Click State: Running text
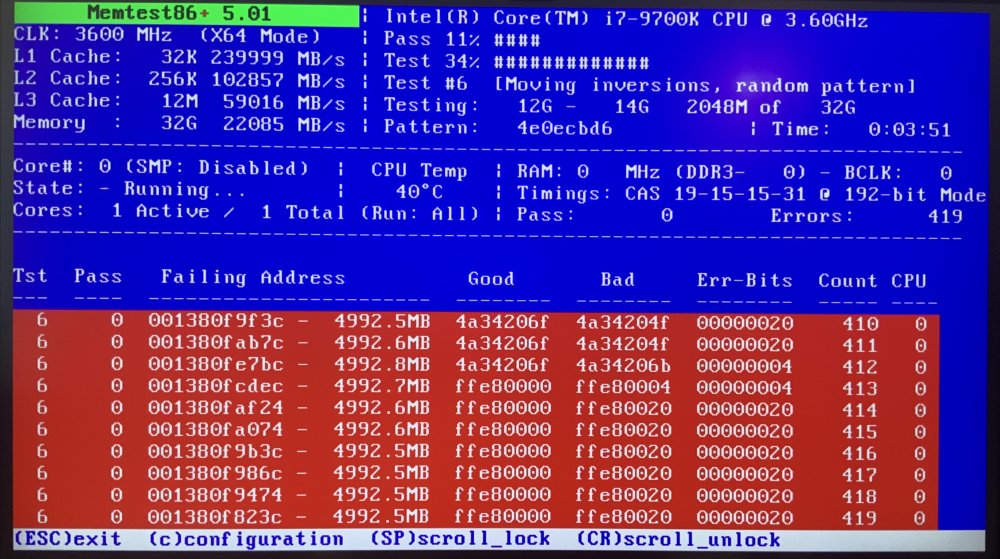 tap(129, 189)
